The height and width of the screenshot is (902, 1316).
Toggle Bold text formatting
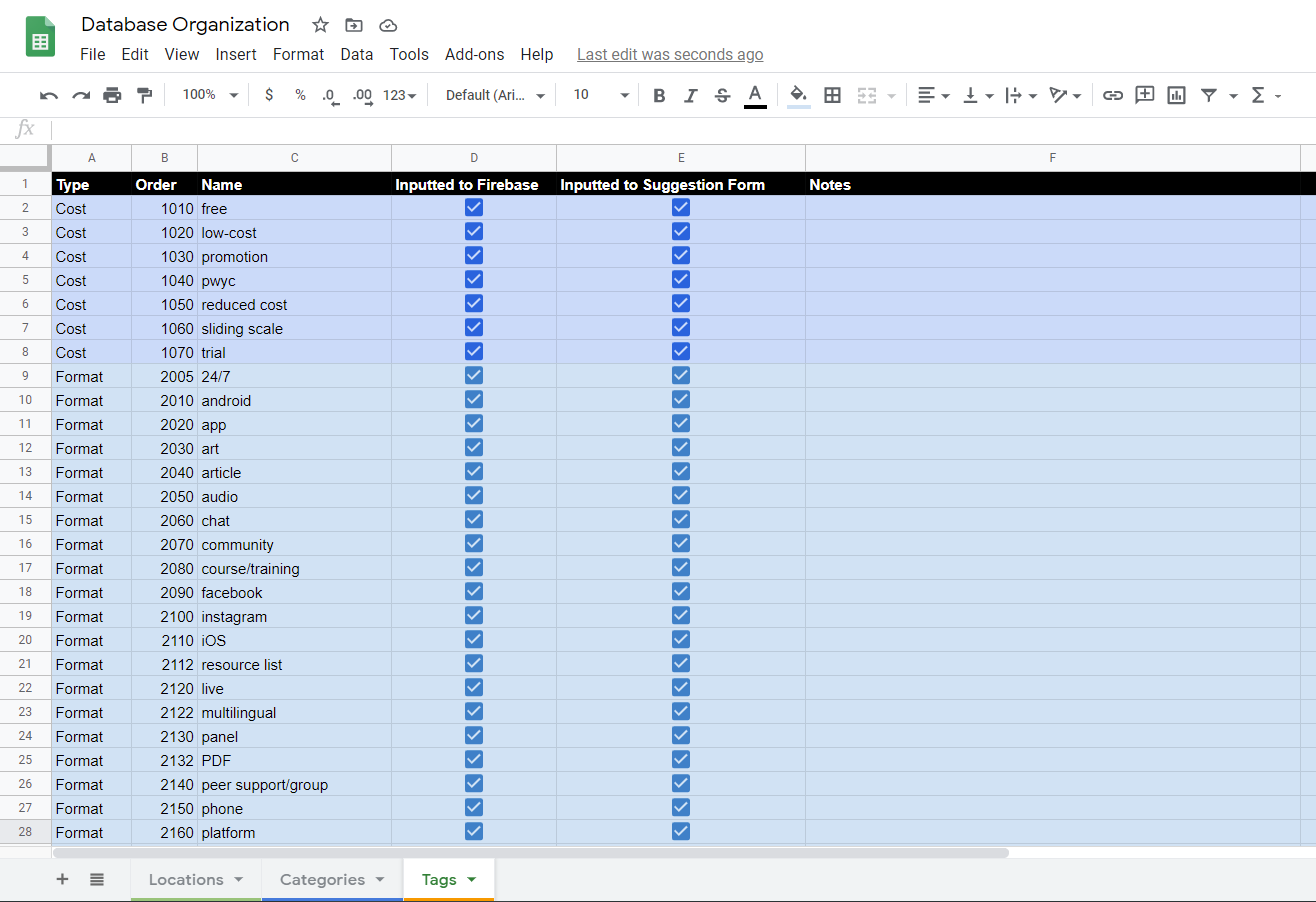pos(659,95)
